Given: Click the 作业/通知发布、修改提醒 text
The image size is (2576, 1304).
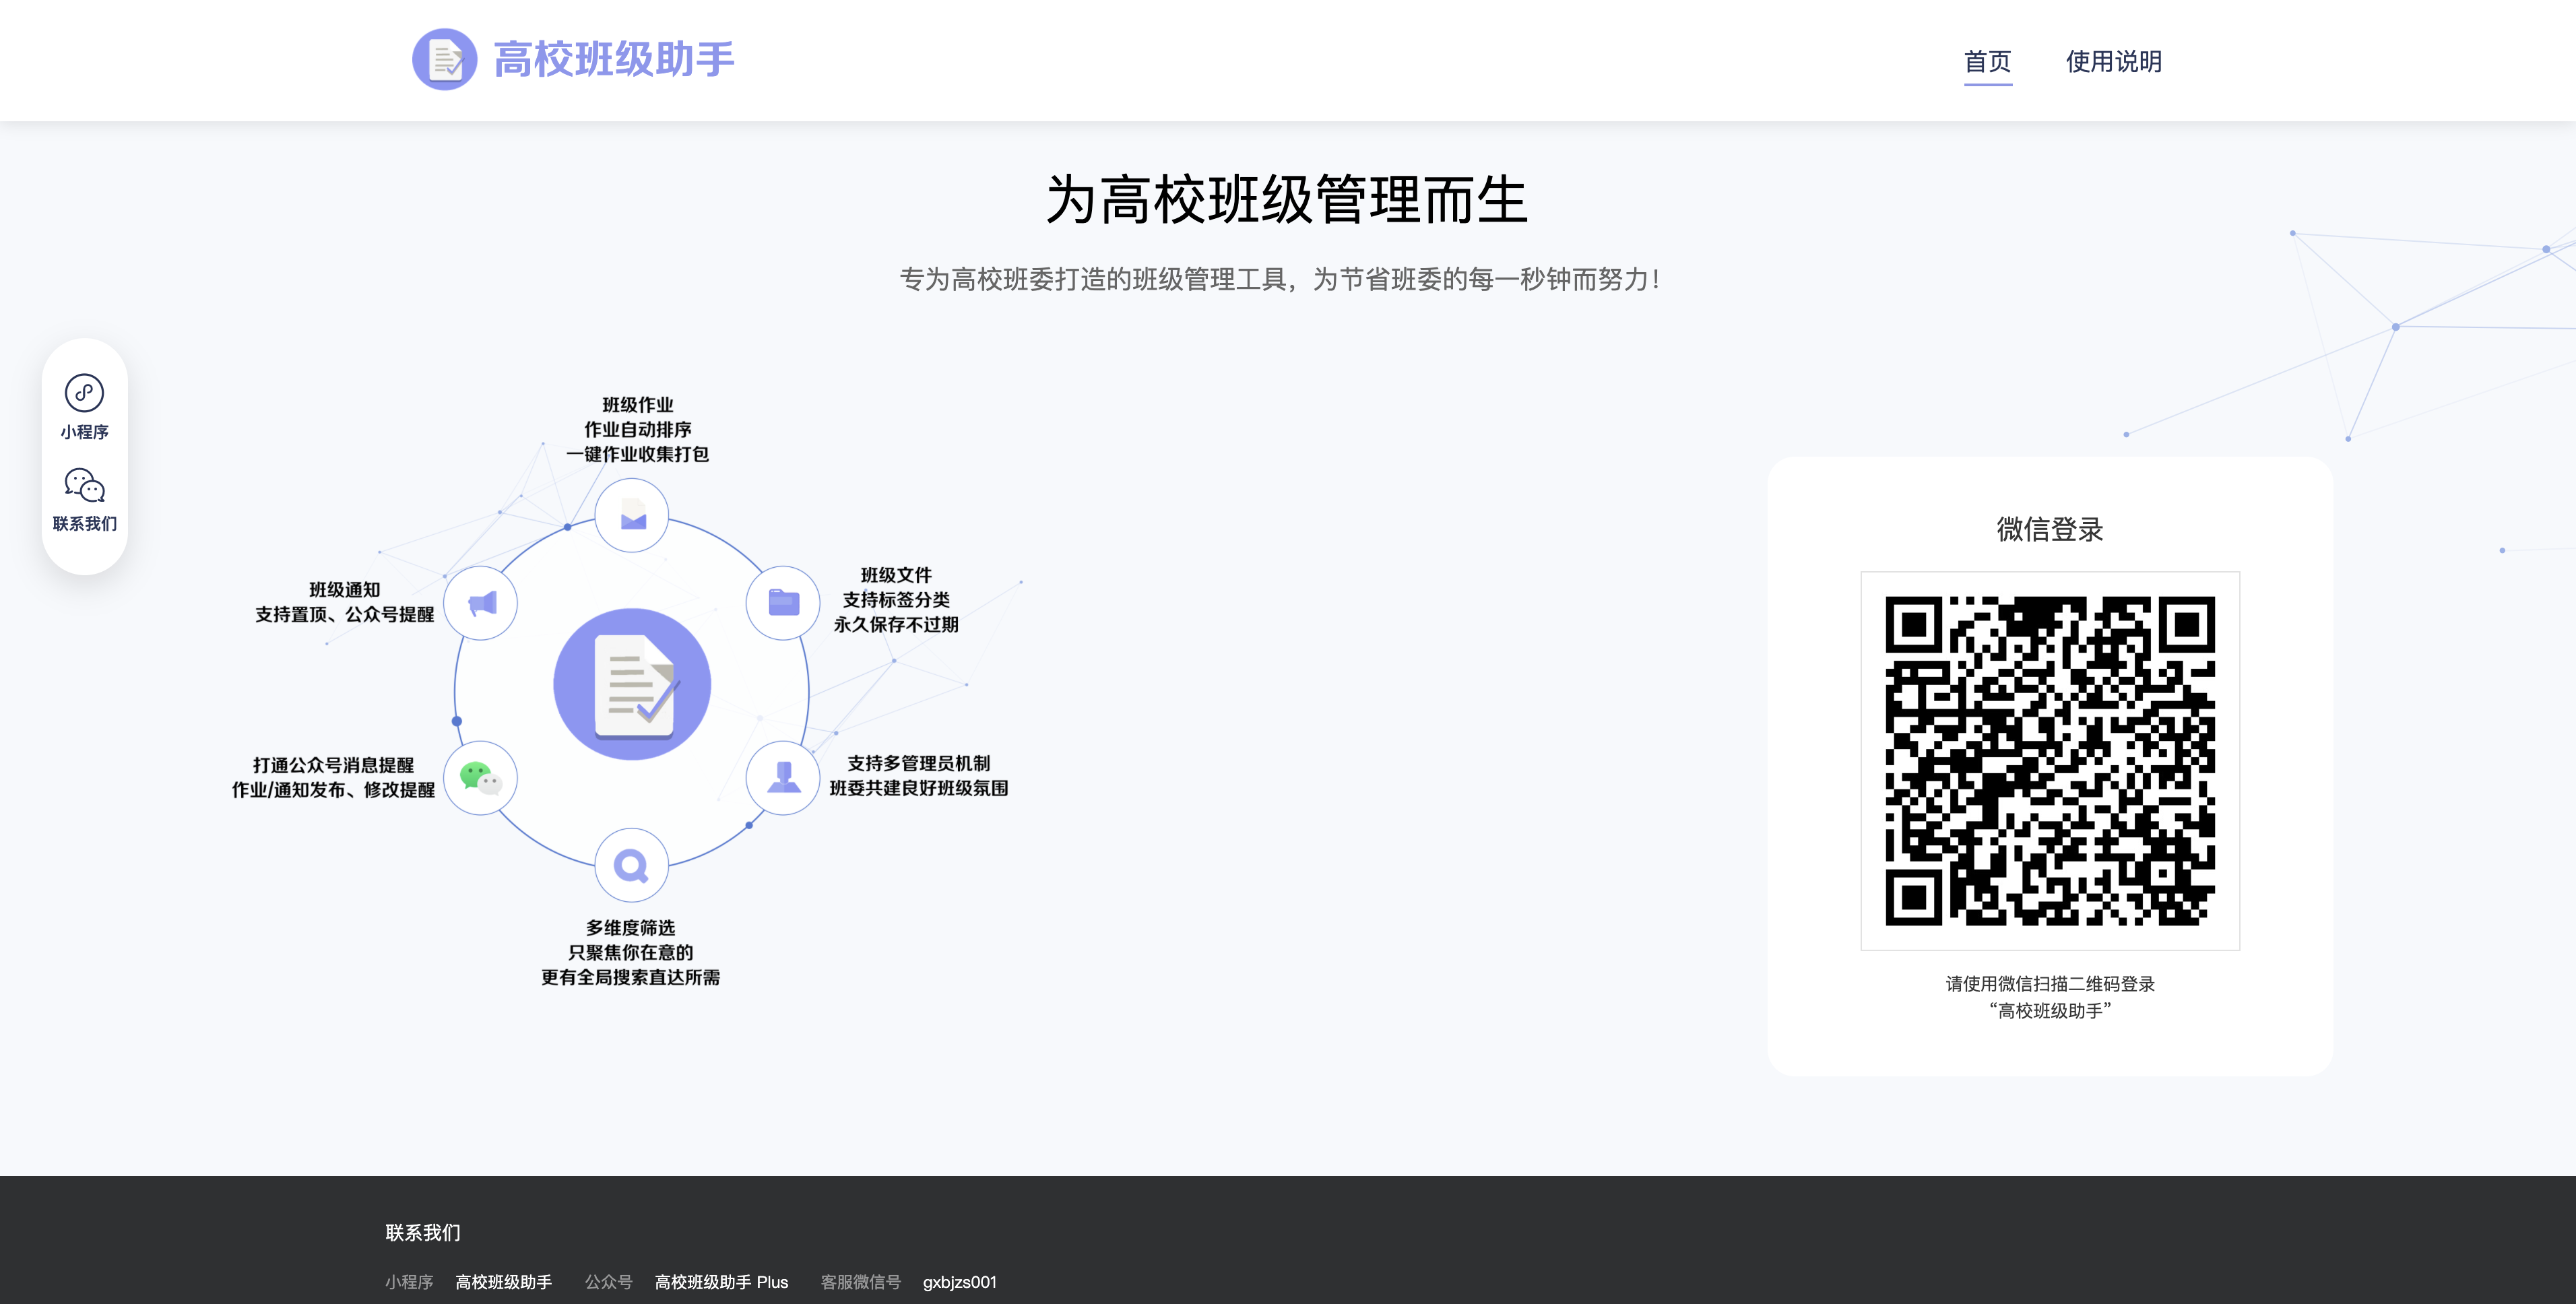Looking at the screenshot, I should [333, 790].
